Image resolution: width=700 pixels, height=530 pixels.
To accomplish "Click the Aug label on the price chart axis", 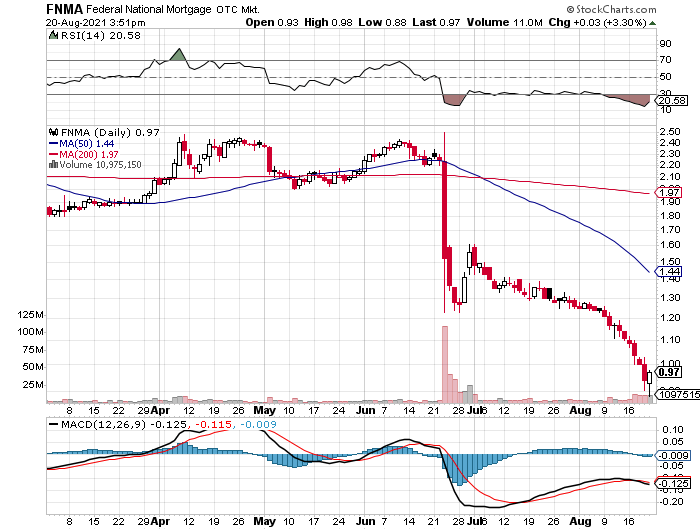I will 580,410.
